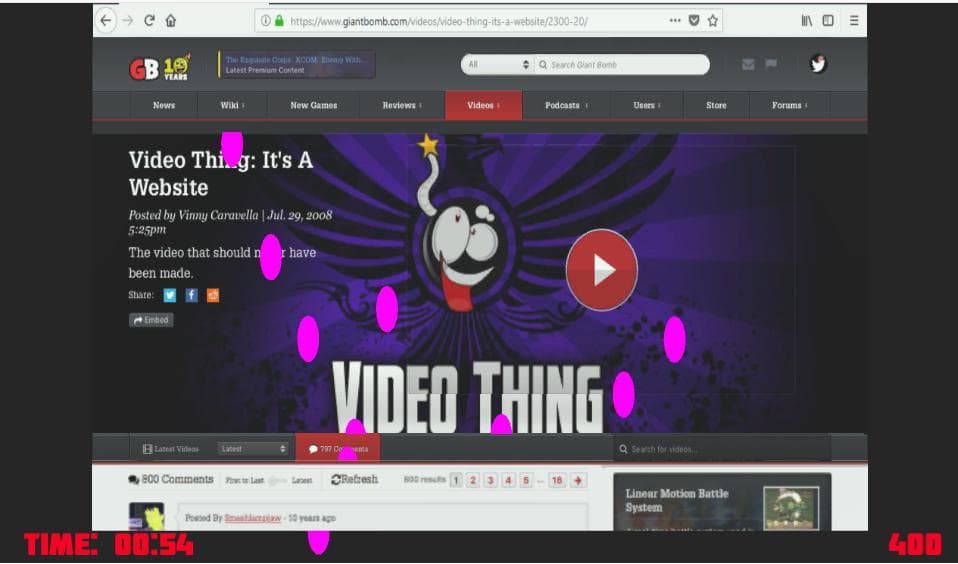958x564 pixels.
Task: Open the browser library icon
Action: (807, 21)
